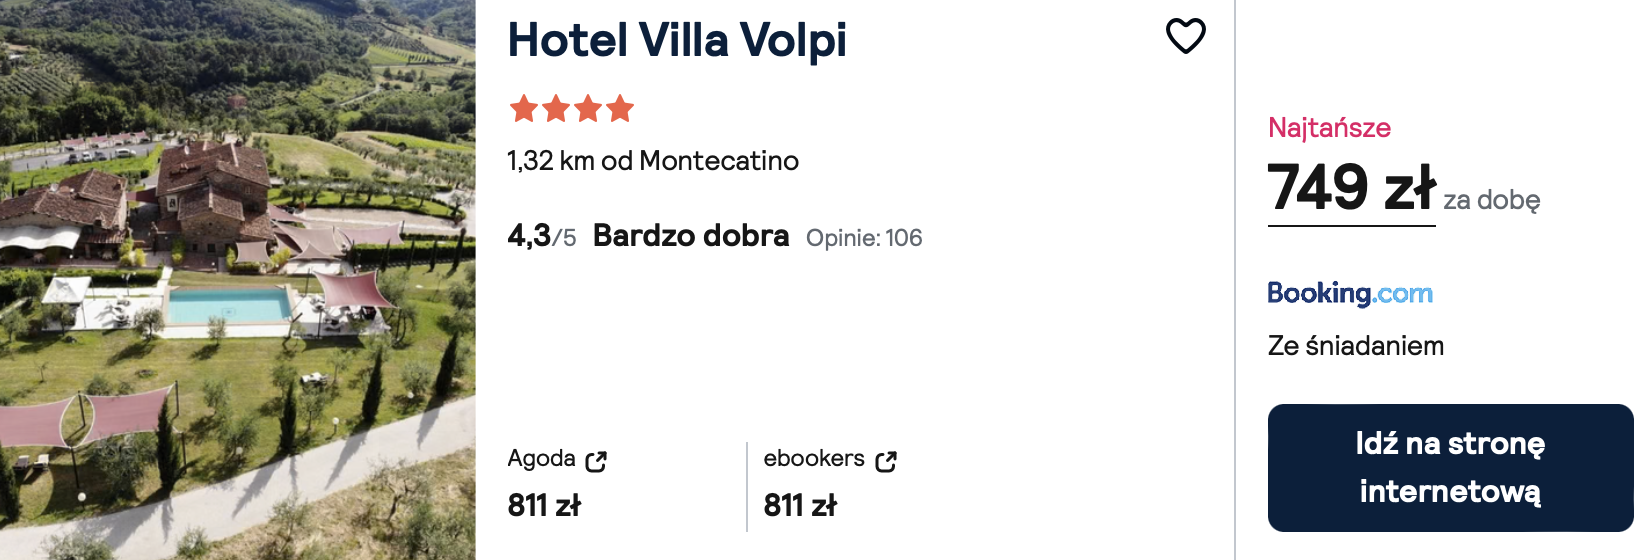
Task: Open ebookers external link icon
Action: [x=886, y=461]
